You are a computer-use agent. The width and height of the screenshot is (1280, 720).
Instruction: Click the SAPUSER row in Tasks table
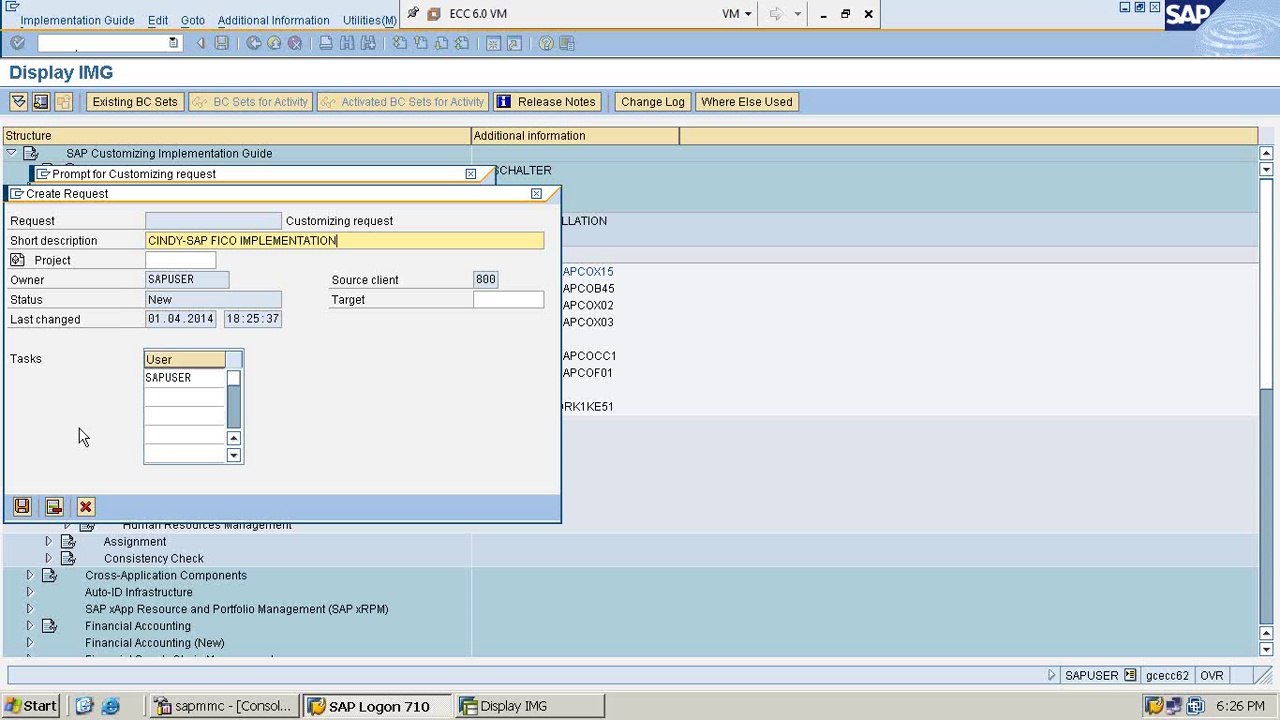[185, 378]
